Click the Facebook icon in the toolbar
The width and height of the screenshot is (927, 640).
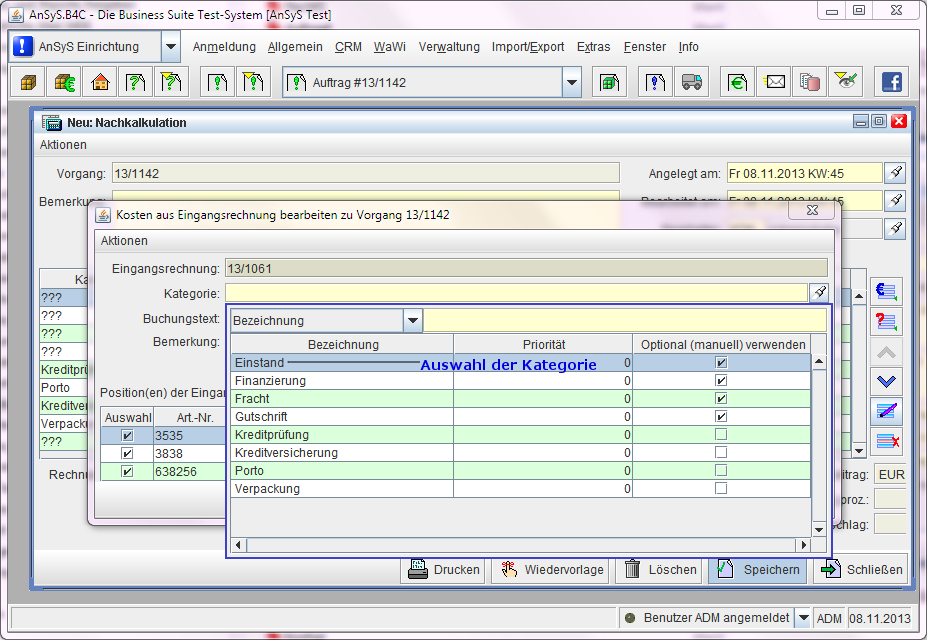pos(890,82)
